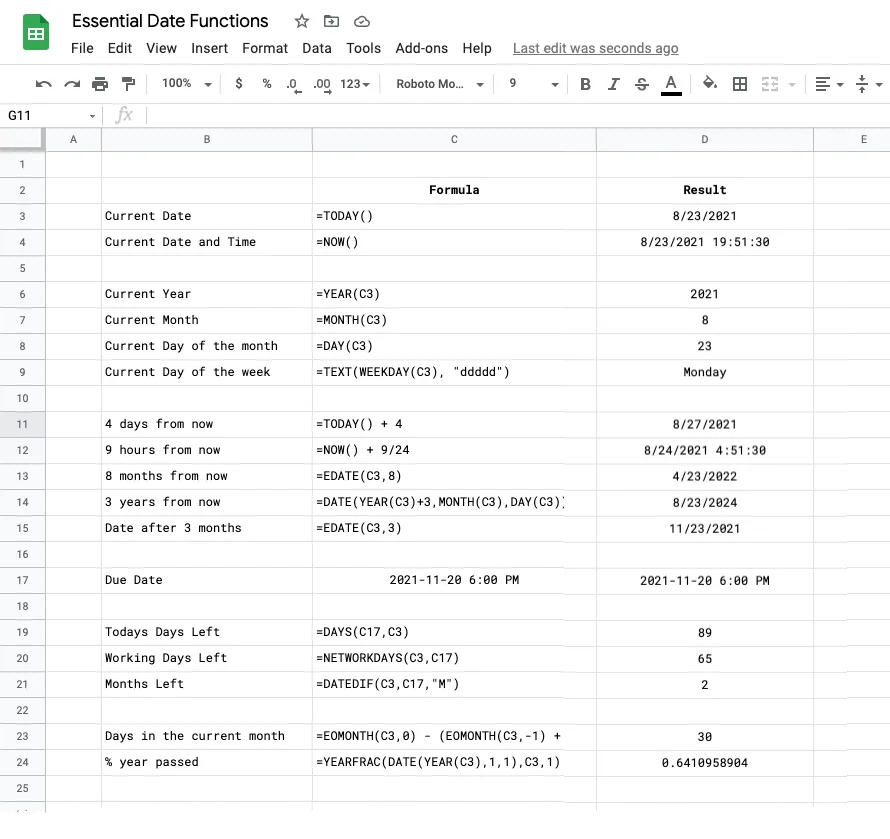Star the Essential Date Functions spreadsheet
890x839 pixels.
300,20
